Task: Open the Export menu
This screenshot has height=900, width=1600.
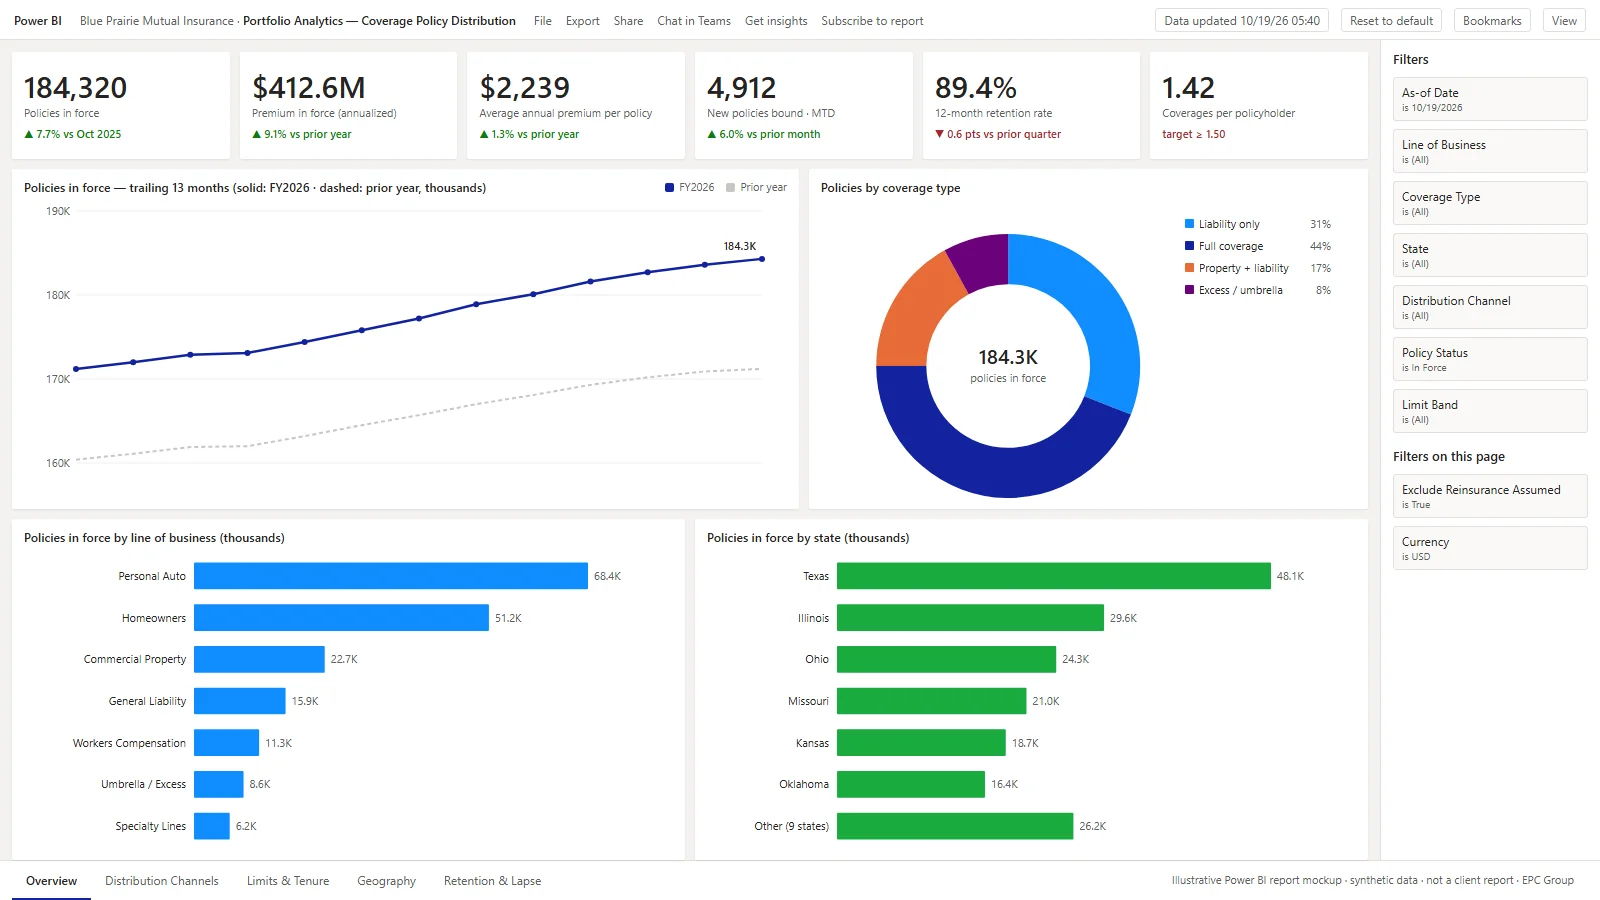Action: click(582, 21)
